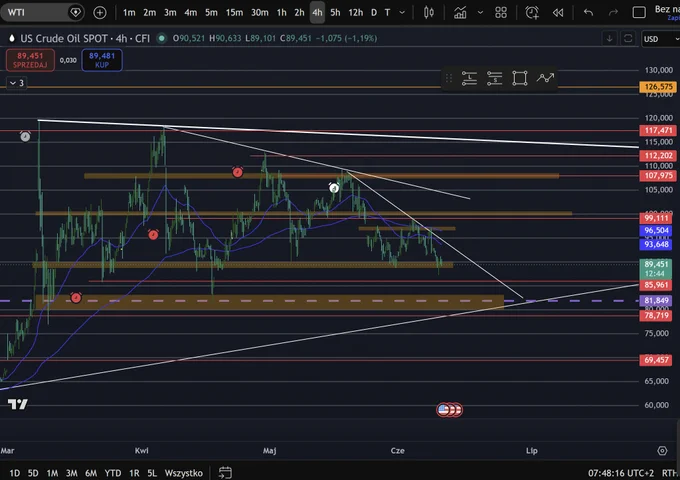Add a compare symbol with plus icon

click(x=100, y=13)
